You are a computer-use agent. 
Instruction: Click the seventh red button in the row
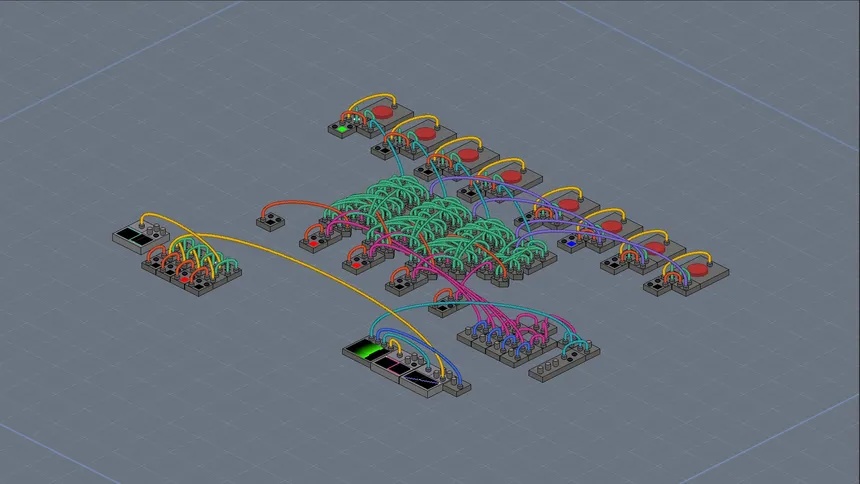(x=654, y=248)
